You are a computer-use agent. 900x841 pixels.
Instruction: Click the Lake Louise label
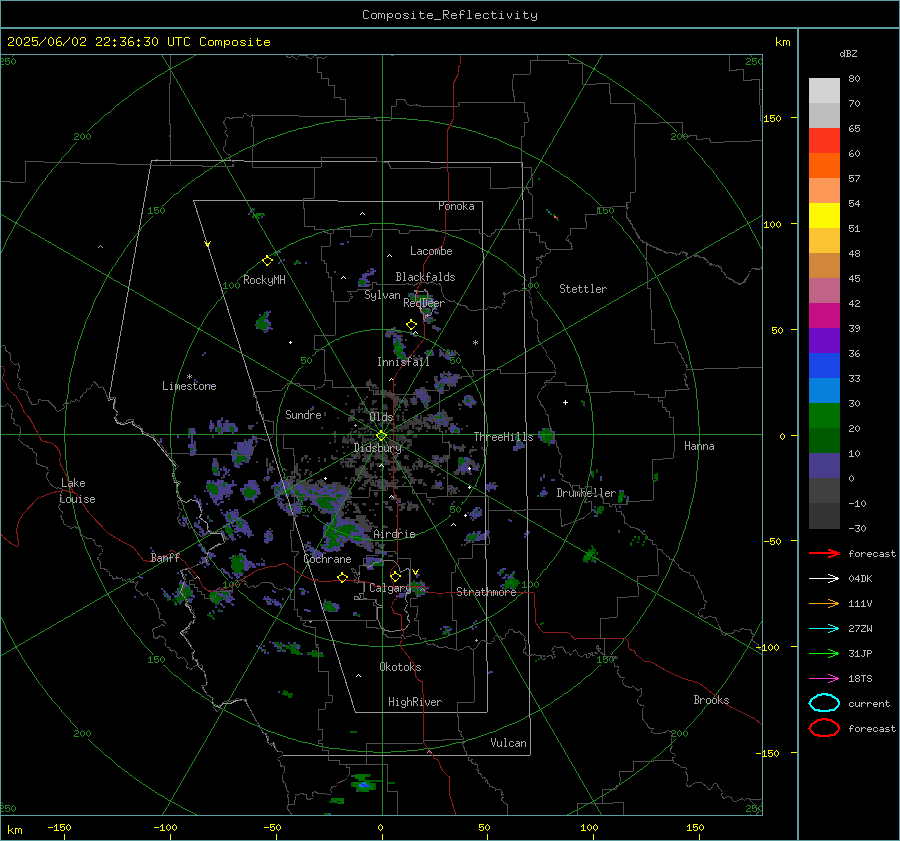pyautogui.click(x=78, y=491)
